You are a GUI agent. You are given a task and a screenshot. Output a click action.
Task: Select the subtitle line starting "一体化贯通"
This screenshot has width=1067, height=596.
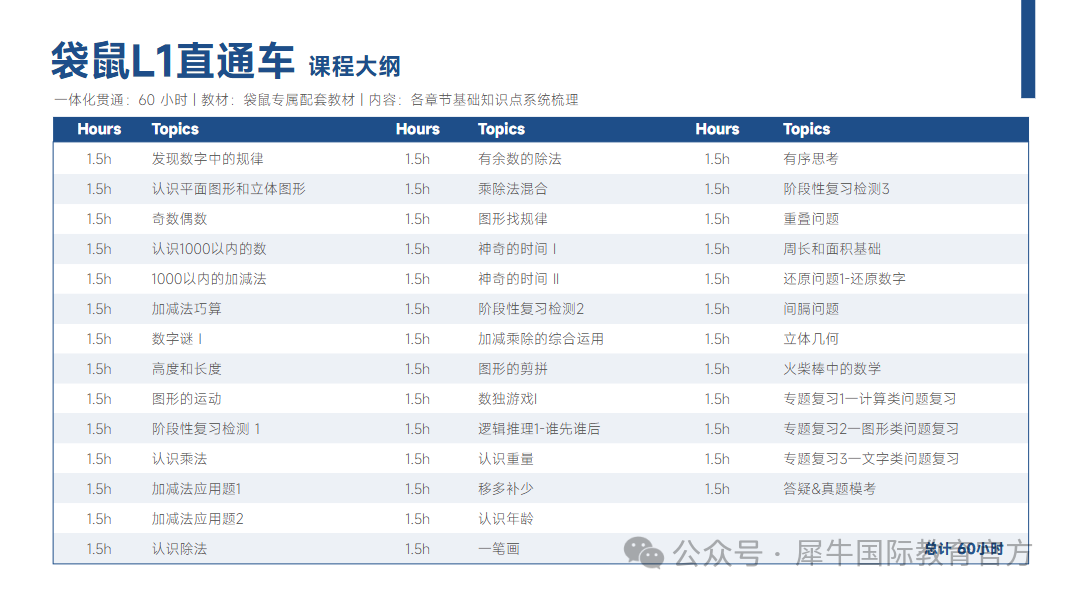[316, 100]
